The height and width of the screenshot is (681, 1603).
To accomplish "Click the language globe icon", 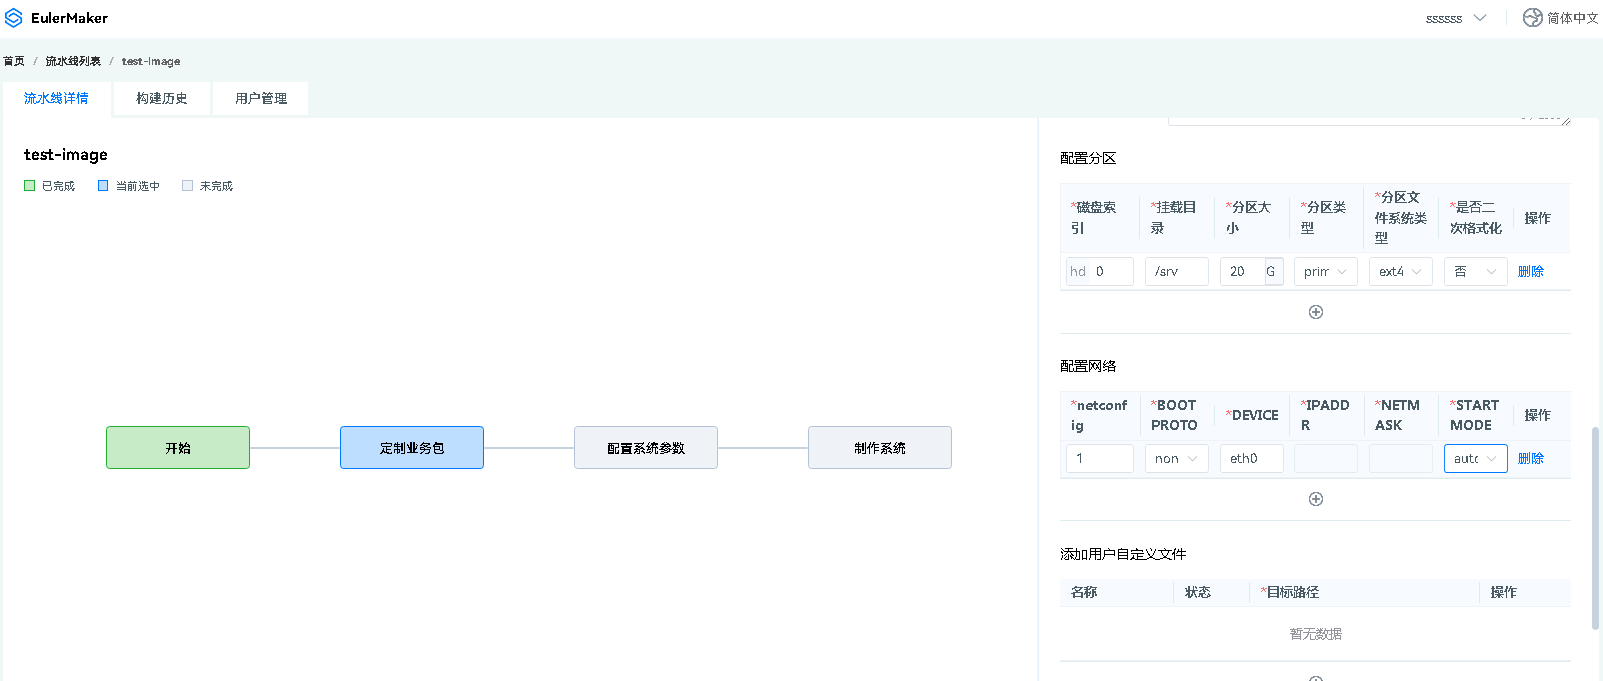I will point(1532,18).
